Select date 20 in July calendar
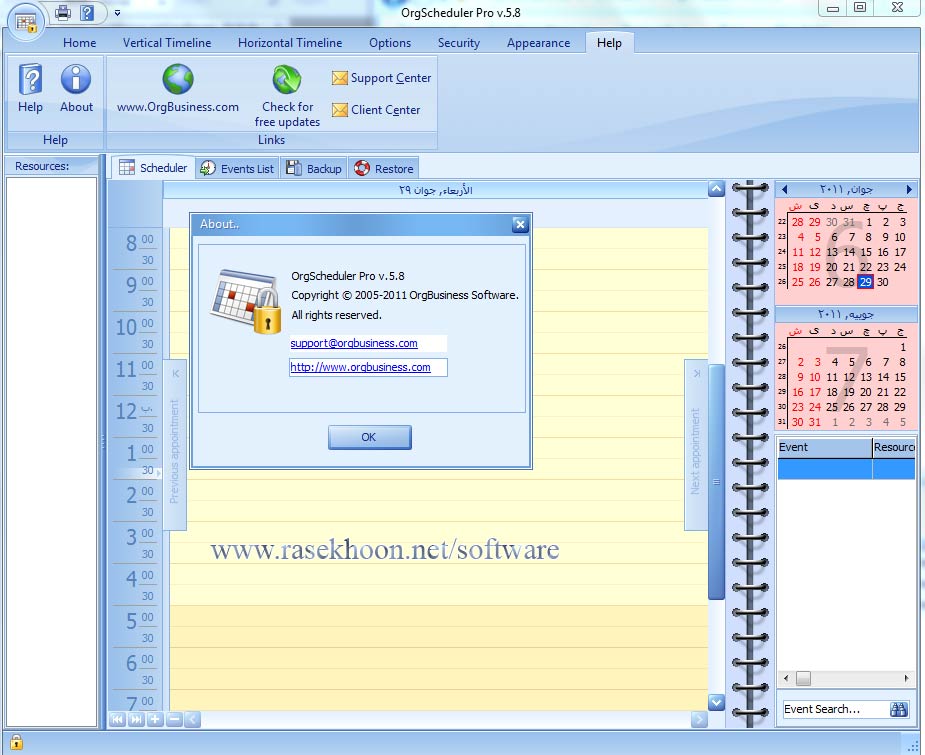 [865, 392]
